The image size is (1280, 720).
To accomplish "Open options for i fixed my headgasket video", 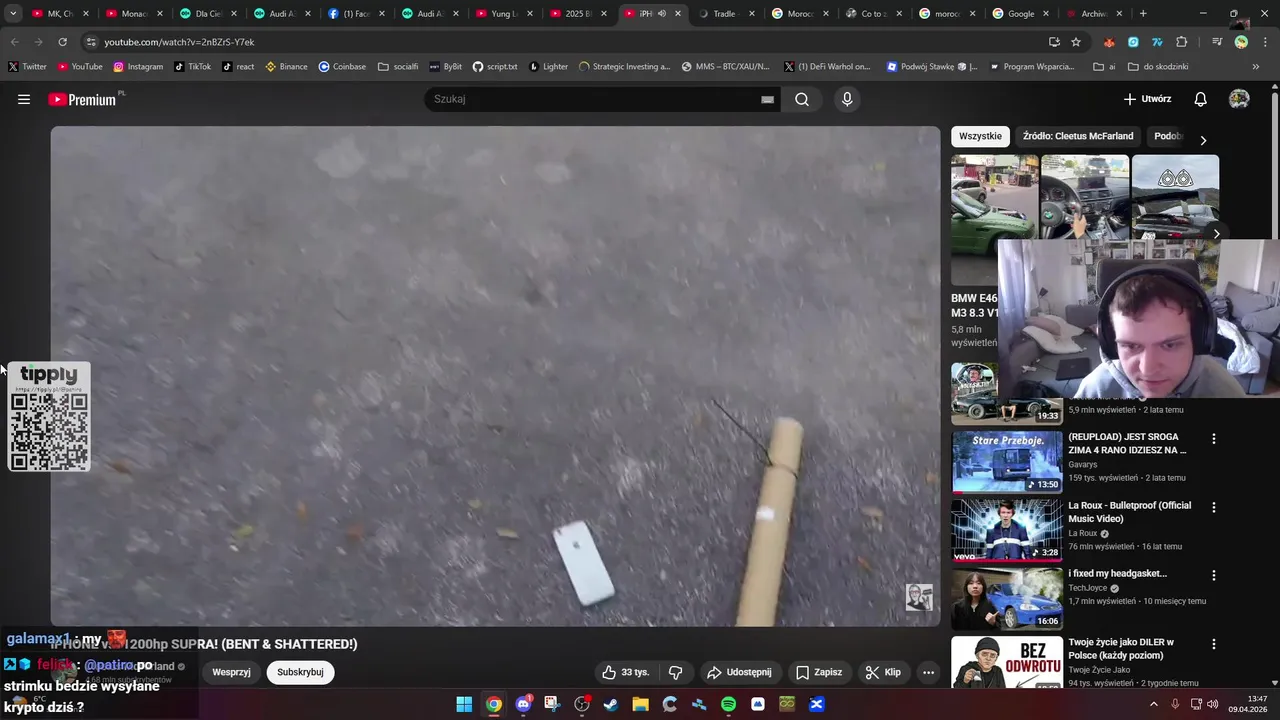I will pyautogui.click(x=1214, y=576).
